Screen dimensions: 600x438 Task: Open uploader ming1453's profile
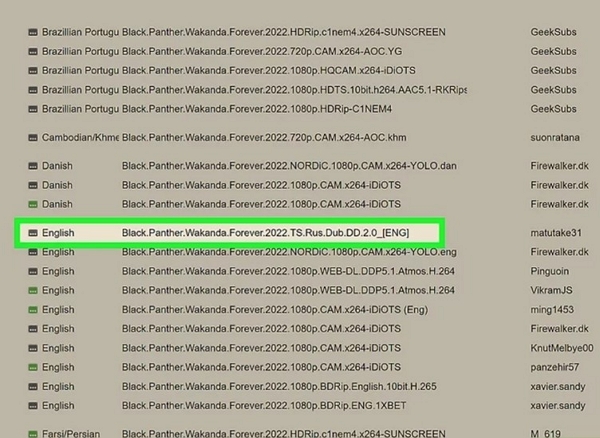click(x=552, y=310)
